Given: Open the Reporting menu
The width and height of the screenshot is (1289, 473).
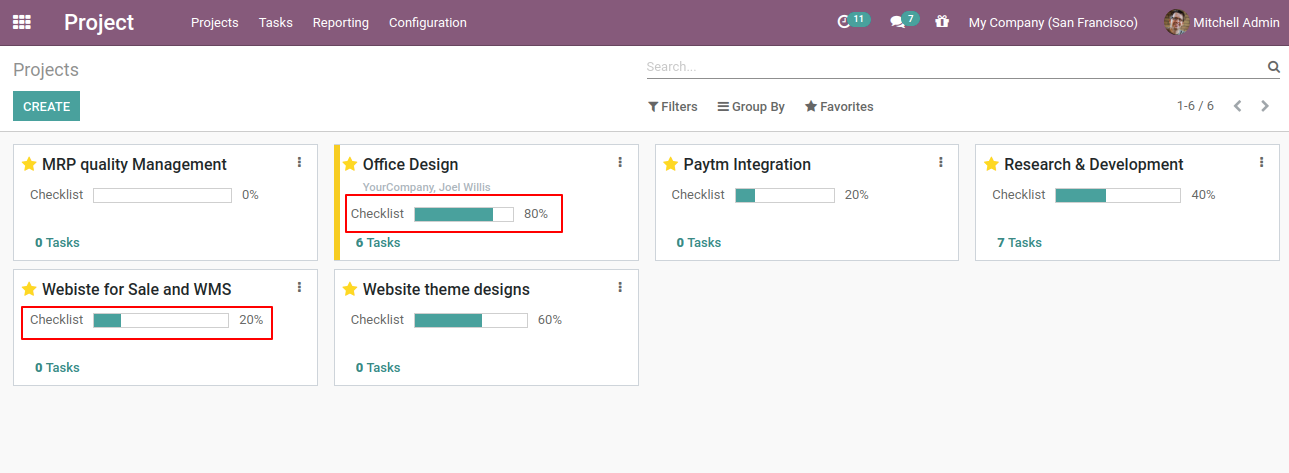Looking at the screenshot, I should [x=340, y=22].
